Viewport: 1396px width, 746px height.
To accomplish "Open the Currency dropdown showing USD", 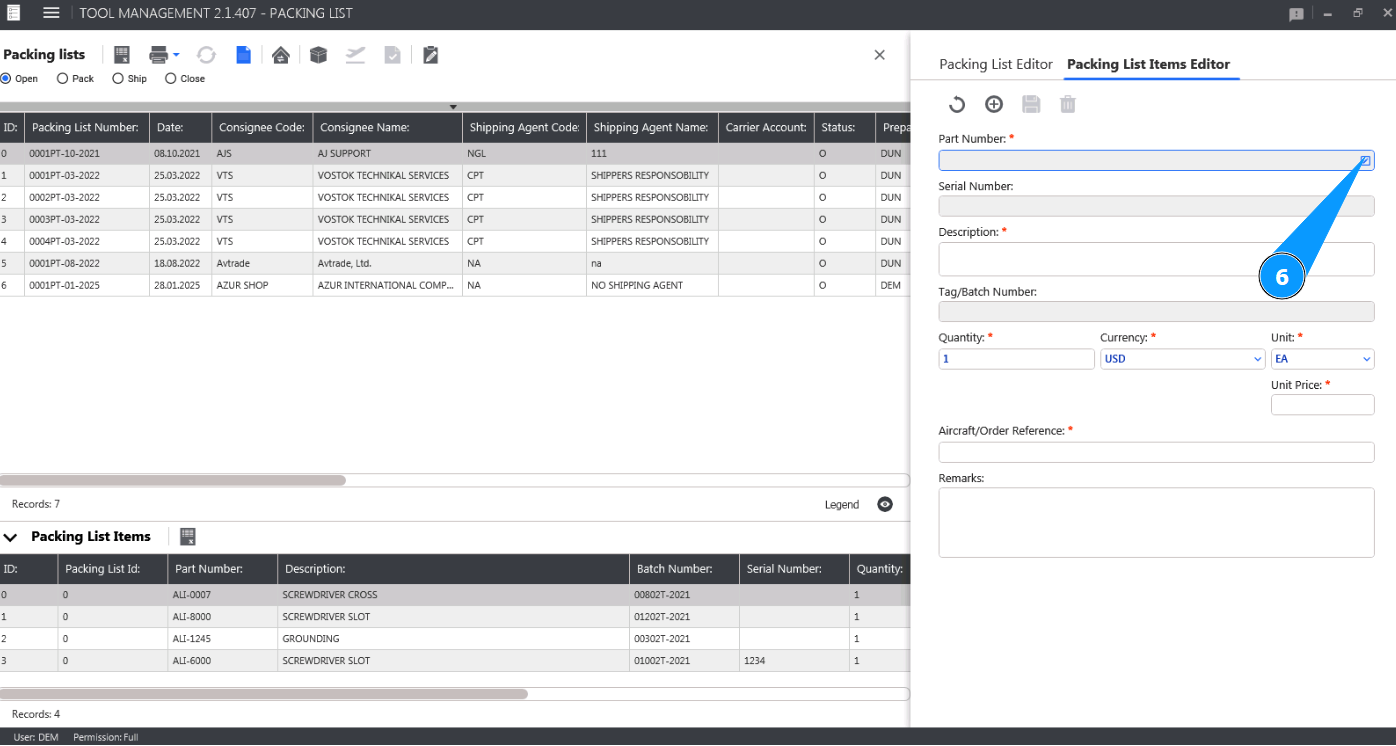I will pyautogui.click(x=1182, y=359).
